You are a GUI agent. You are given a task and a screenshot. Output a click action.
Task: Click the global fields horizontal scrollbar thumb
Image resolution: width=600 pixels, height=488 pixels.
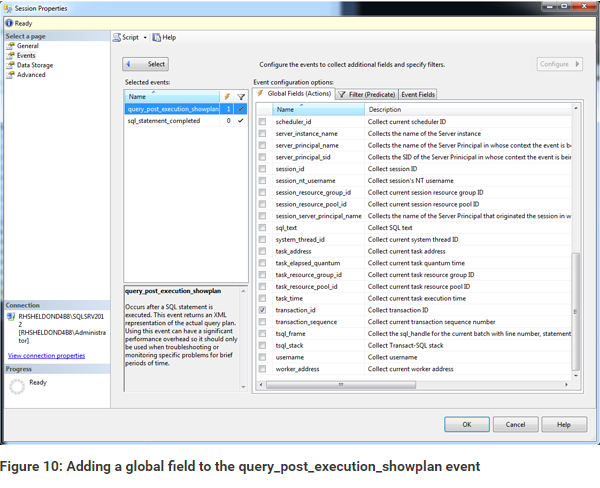tap(341, 385)
